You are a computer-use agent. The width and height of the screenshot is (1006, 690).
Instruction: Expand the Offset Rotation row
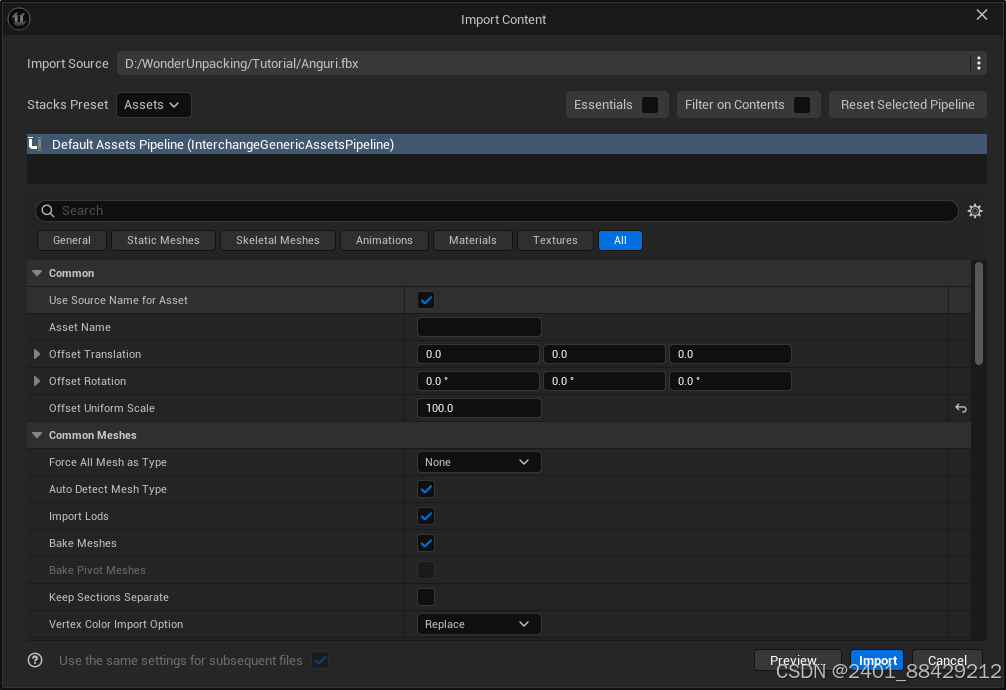pyautogui.click(x=37, y=381)
